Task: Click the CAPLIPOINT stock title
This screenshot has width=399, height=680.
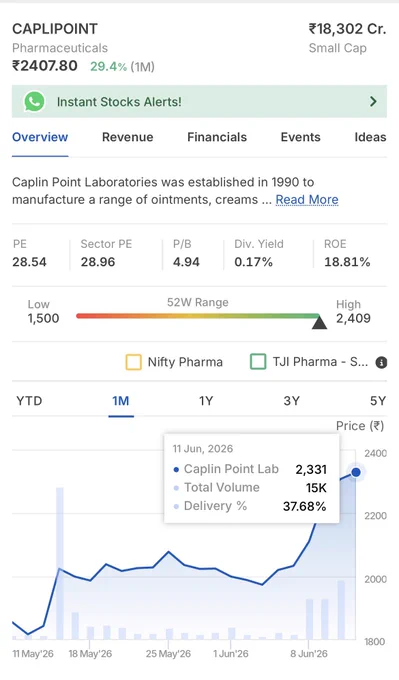Action: [x=55, y=29]
